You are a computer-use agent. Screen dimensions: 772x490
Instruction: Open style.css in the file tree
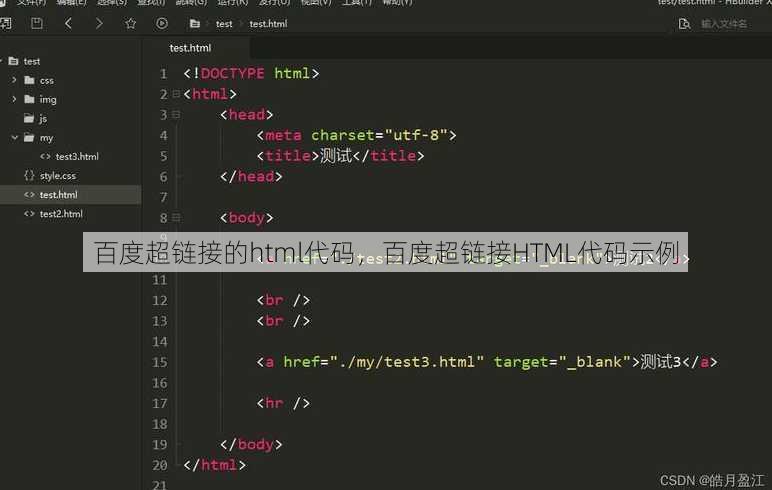[x=58, y=175]
